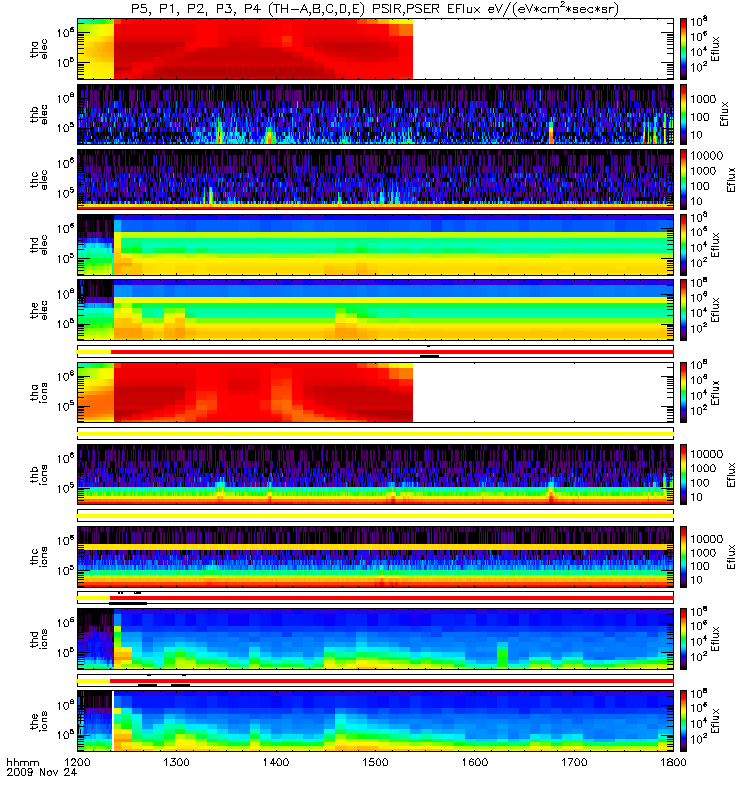Click inside the thb ions spectrogram panel
Screen dimensions: 750x800
375,474
